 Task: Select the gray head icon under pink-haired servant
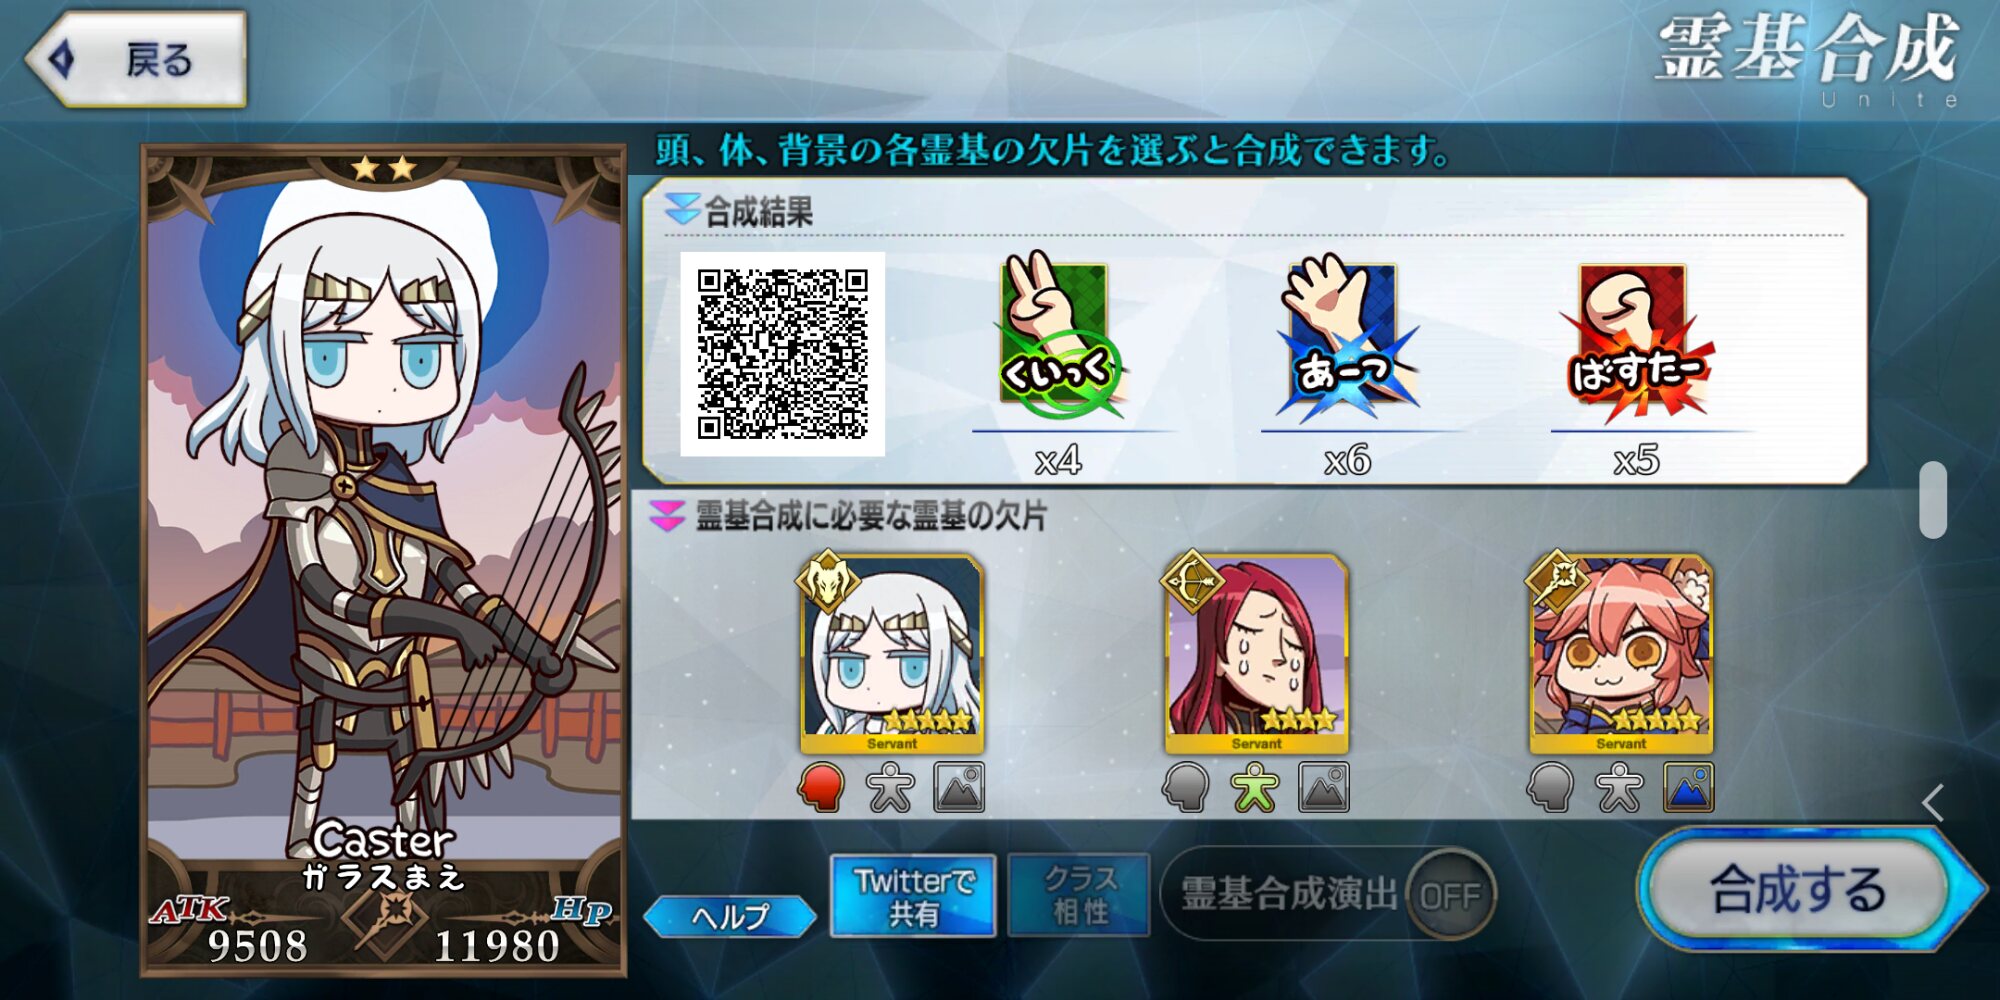[x=1551, y=787]
